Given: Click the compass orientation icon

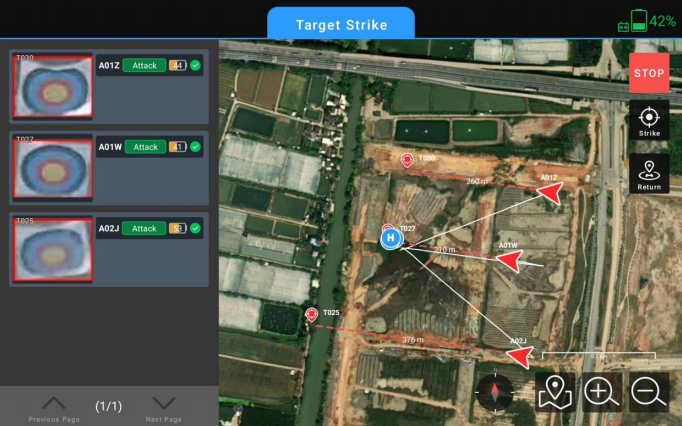Looking at the screenshot, I should pyautogui.click(x=492, y=393).
